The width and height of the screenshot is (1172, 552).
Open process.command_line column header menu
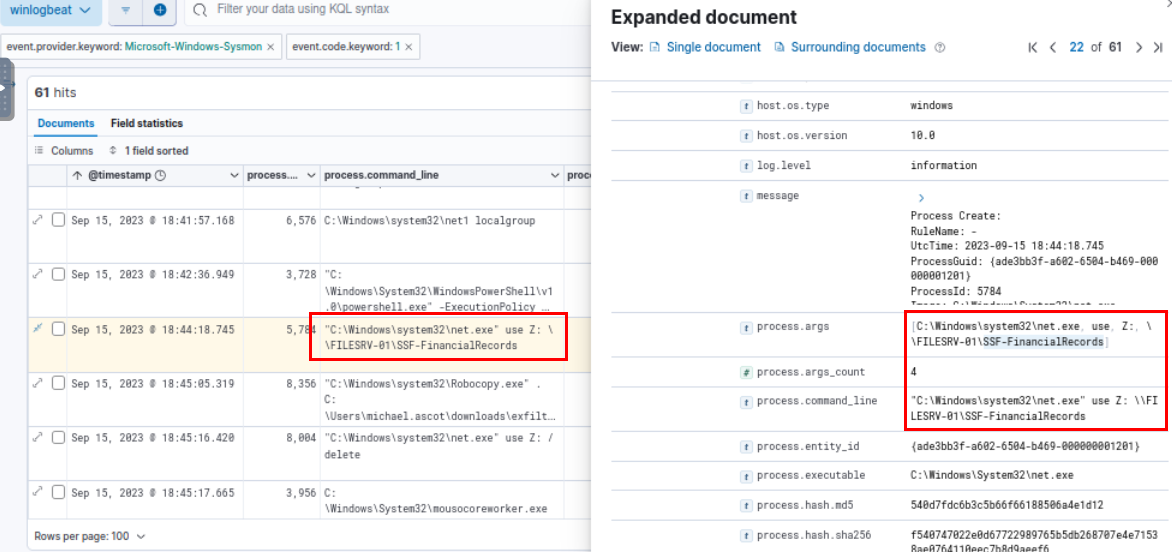(x=555, y=175)
